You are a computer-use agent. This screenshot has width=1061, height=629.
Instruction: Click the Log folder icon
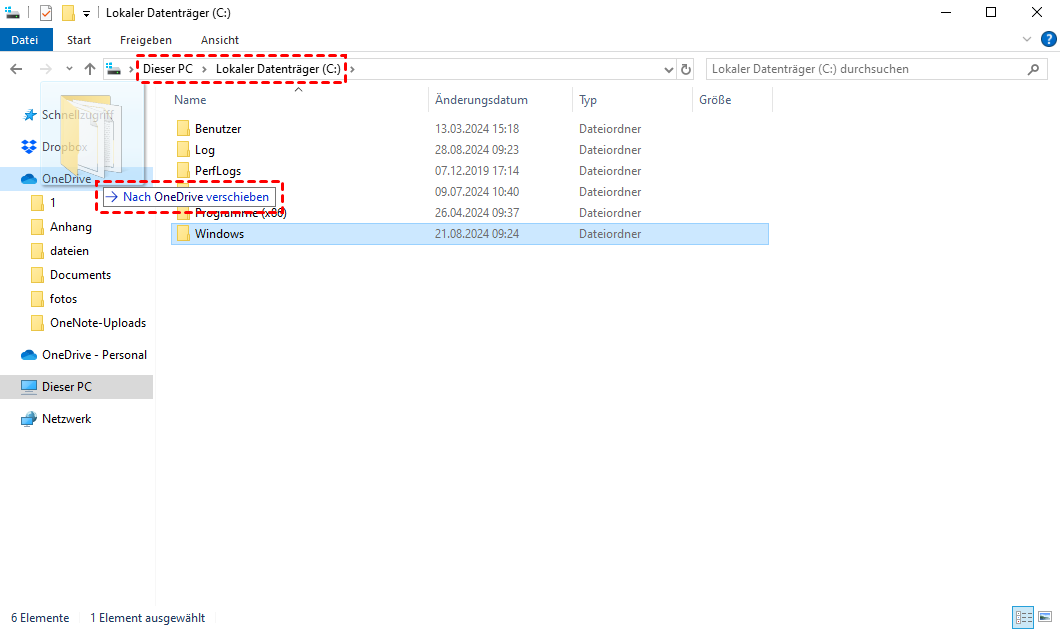coord(183,149)
